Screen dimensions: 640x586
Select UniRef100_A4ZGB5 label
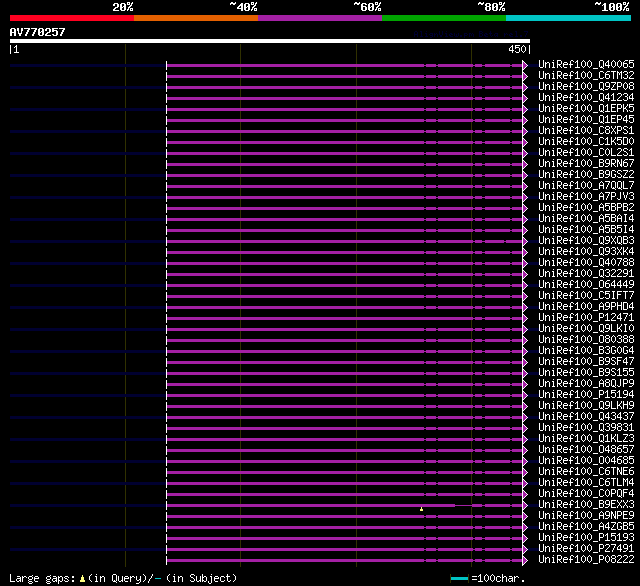(586, 527)
